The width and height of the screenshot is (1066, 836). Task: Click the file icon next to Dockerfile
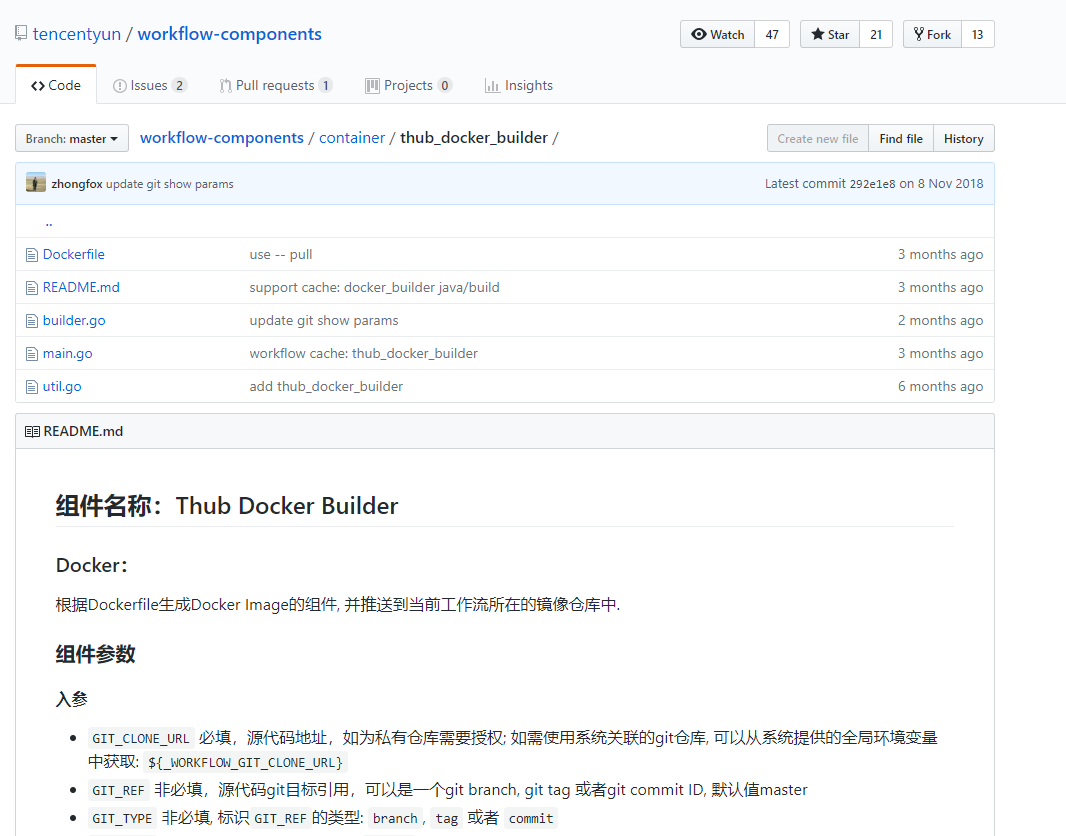click(32, 255)
